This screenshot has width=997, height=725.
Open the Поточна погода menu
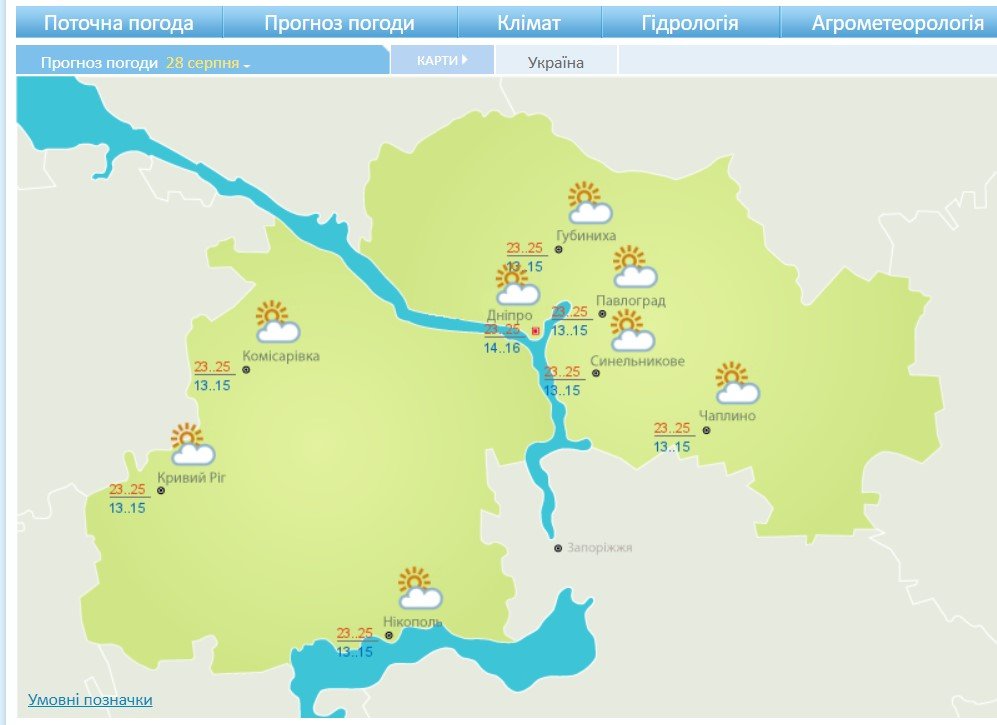click(119, 24)
